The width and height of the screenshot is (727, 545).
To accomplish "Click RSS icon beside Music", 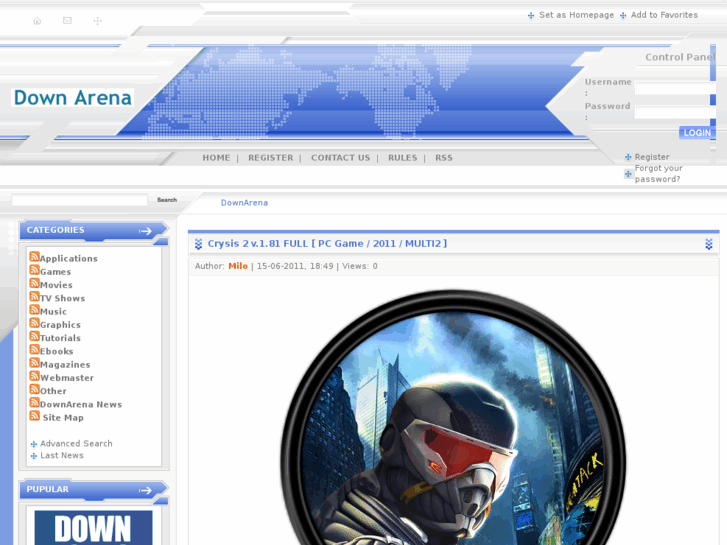I will coord(35,309).
